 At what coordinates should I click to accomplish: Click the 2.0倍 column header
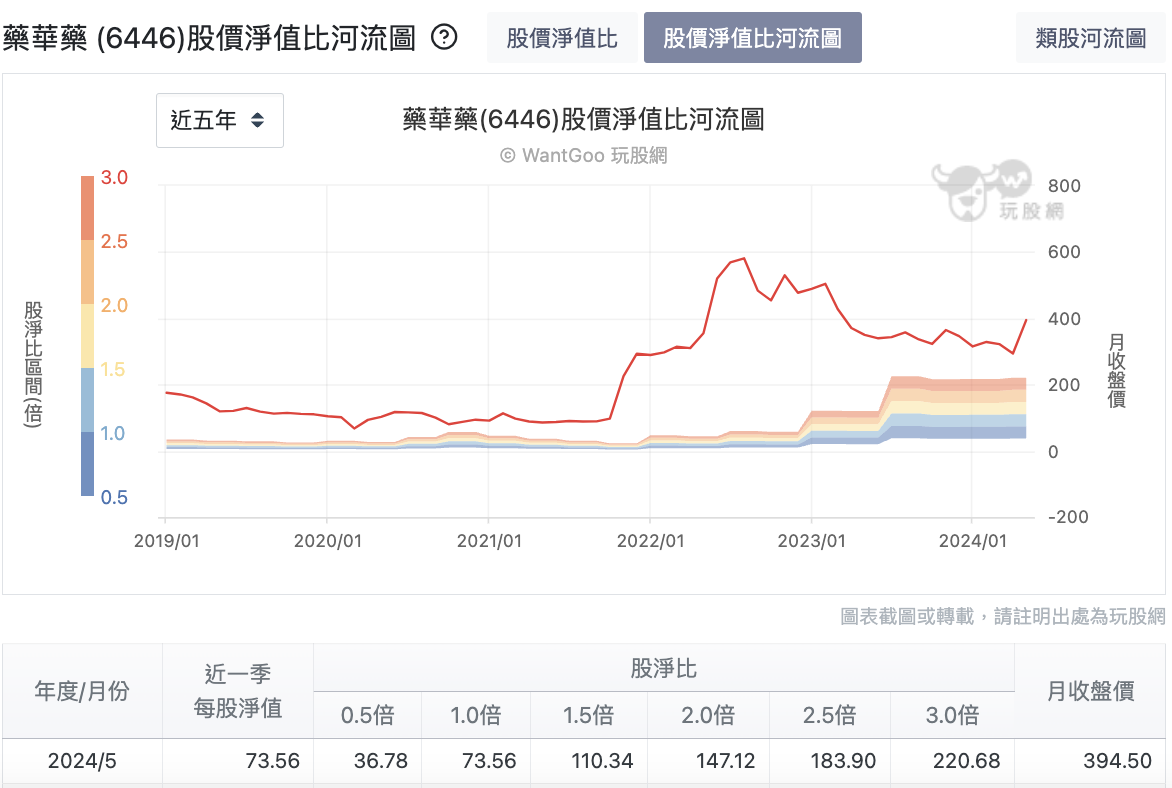[x=708, y=715]
